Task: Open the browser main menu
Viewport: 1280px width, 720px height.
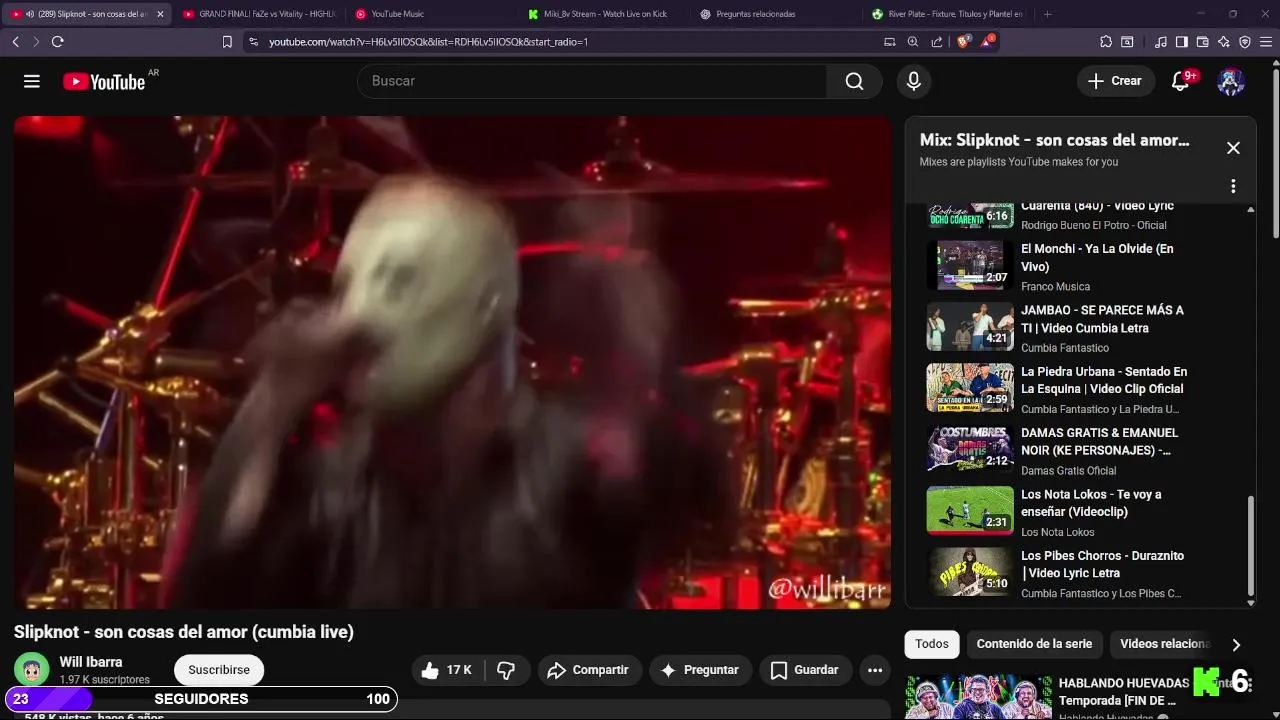Action: coord(1266,42)
